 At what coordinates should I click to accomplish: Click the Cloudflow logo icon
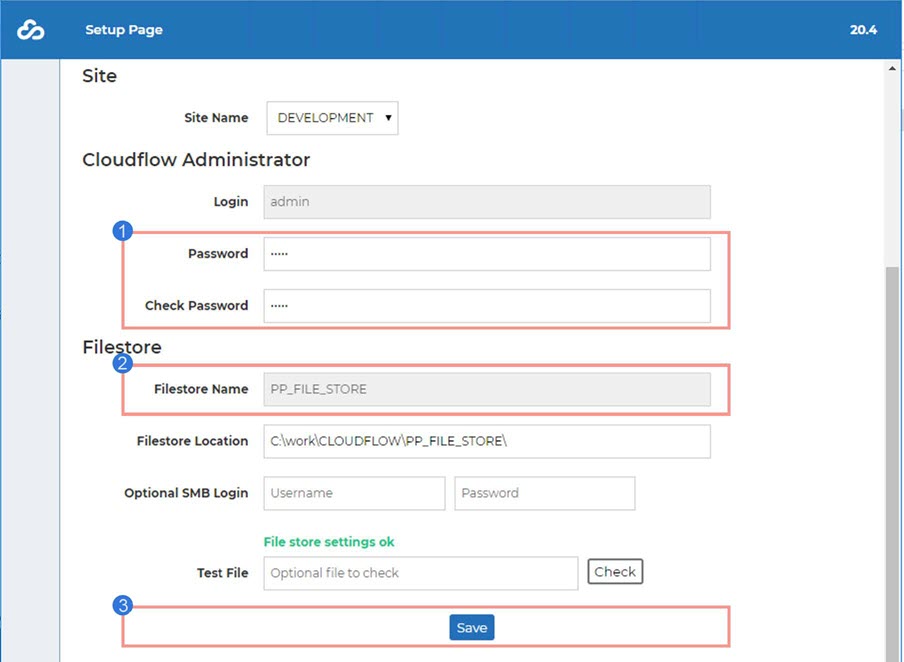31,30
